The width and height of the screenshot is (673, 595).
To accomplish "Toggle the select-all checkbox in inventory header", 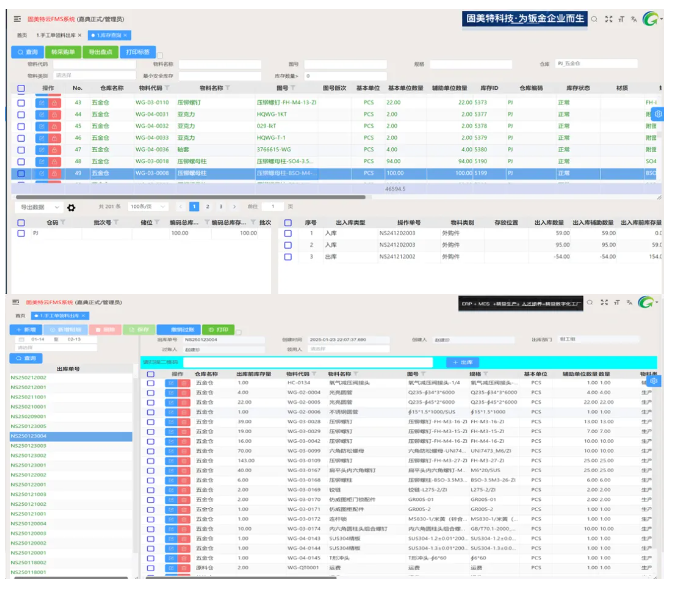I will click(x=21, y=88).
